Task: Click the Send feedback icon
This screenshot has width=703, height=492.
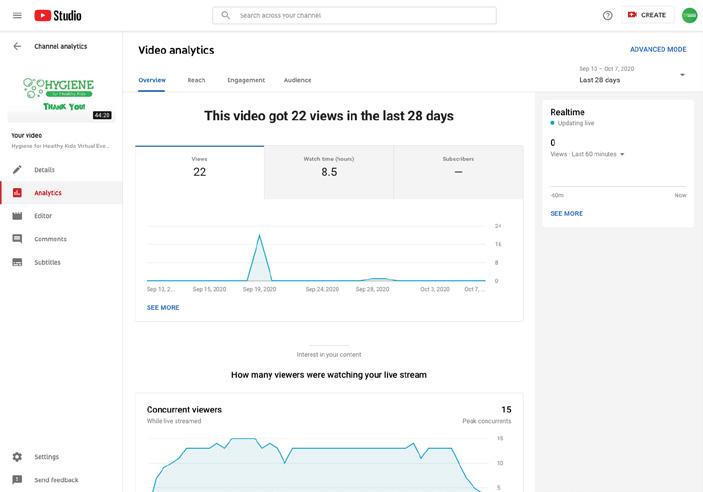Action: (17, 480)
